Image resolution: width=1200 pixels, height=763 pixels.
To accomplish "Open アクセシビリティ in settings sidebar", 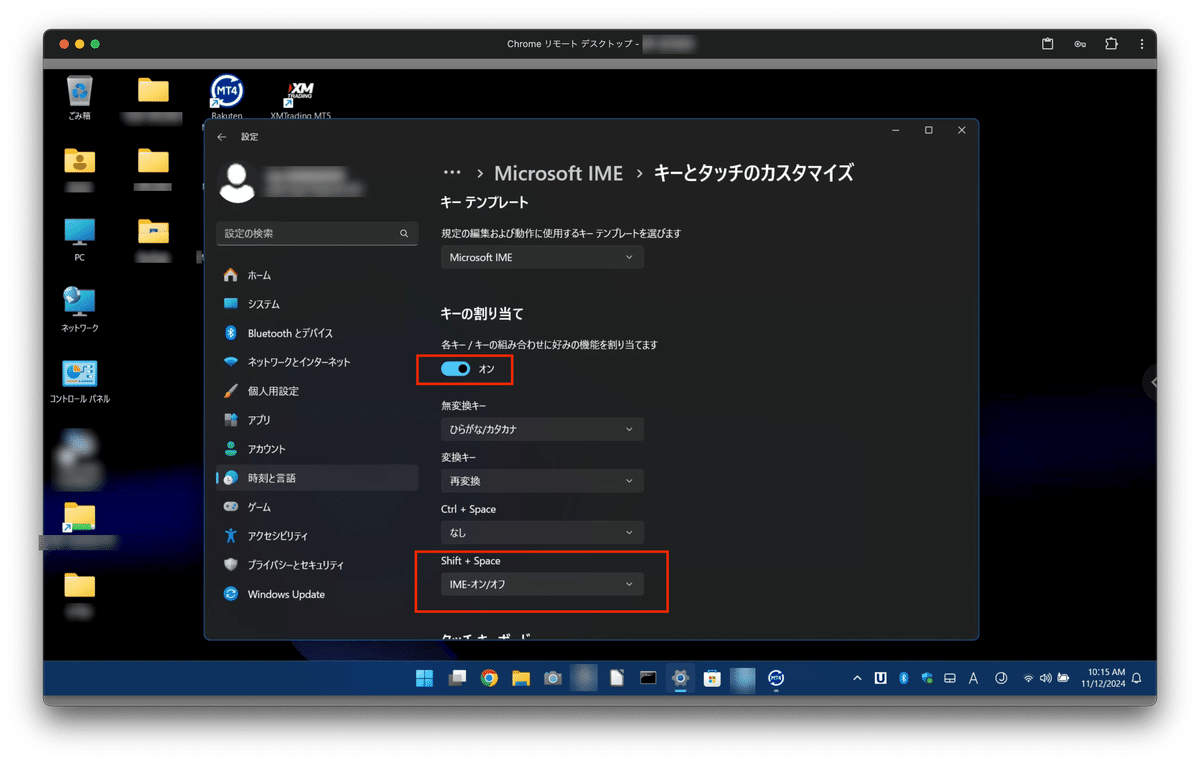I will click(x=317, y=536).
